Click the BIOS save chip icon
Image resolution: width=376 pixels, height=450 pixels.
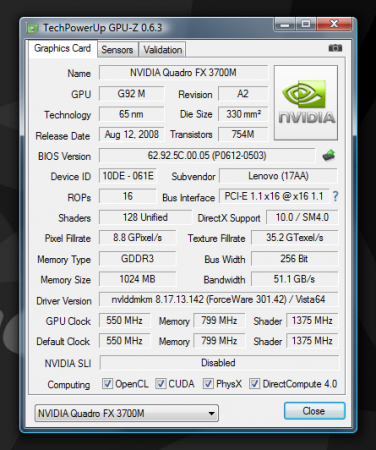329,156
